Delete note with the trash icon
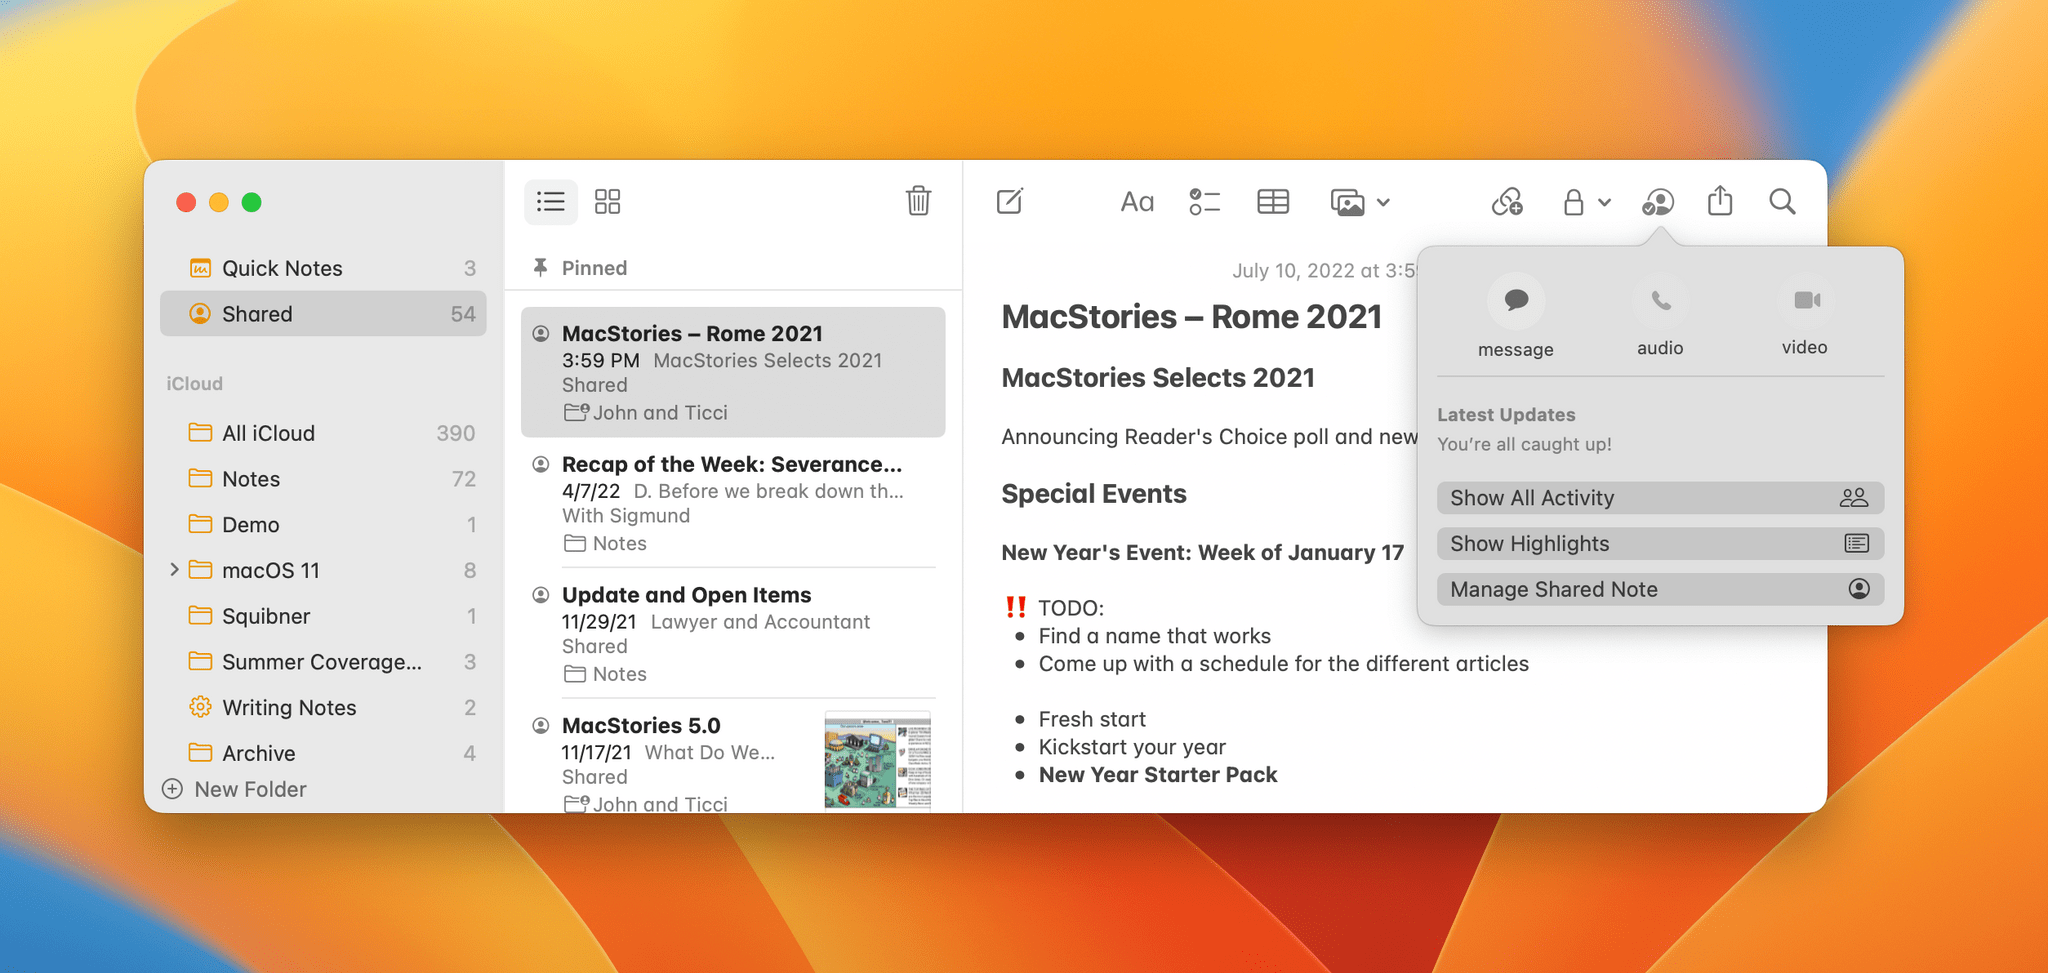Viewport: 2048px width, 973px height. click(918, 201)
